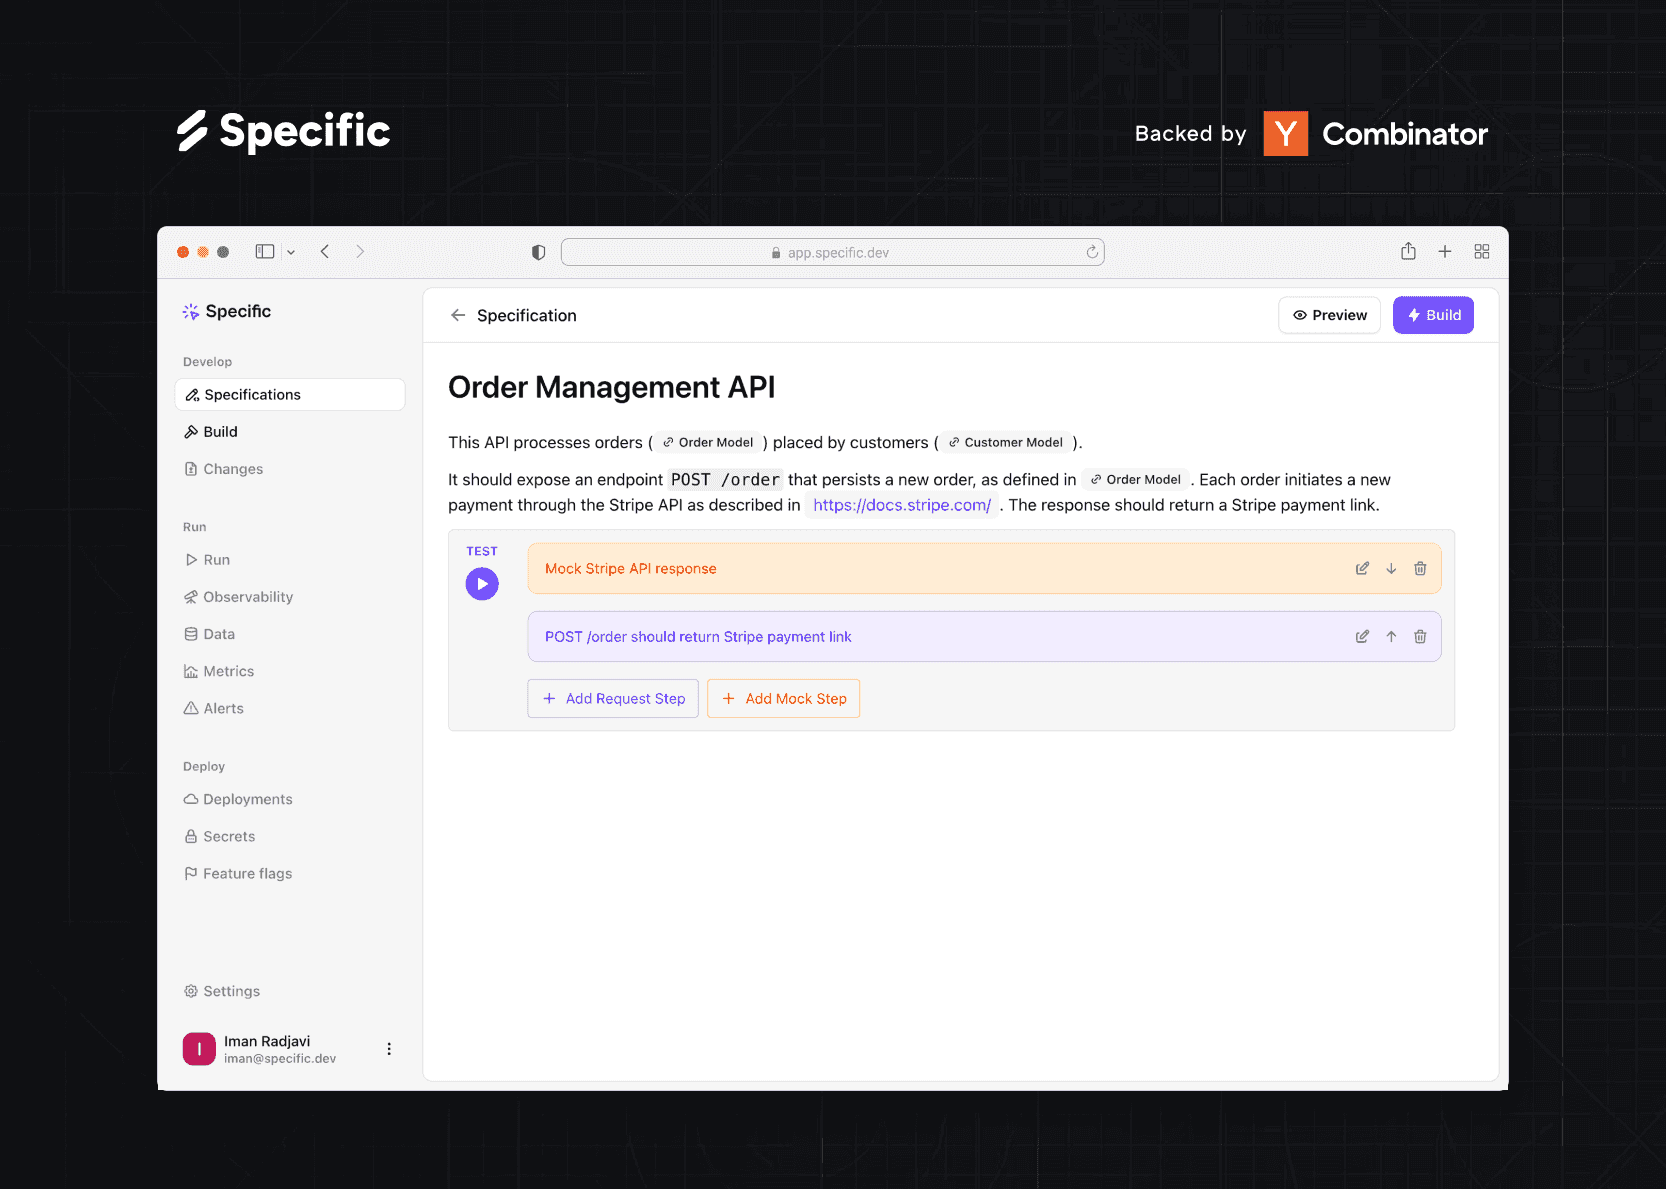The height and width of the screenshot is (1189, 1666).
Task: Click the app.specific.dev address bar
Action: 832,251
